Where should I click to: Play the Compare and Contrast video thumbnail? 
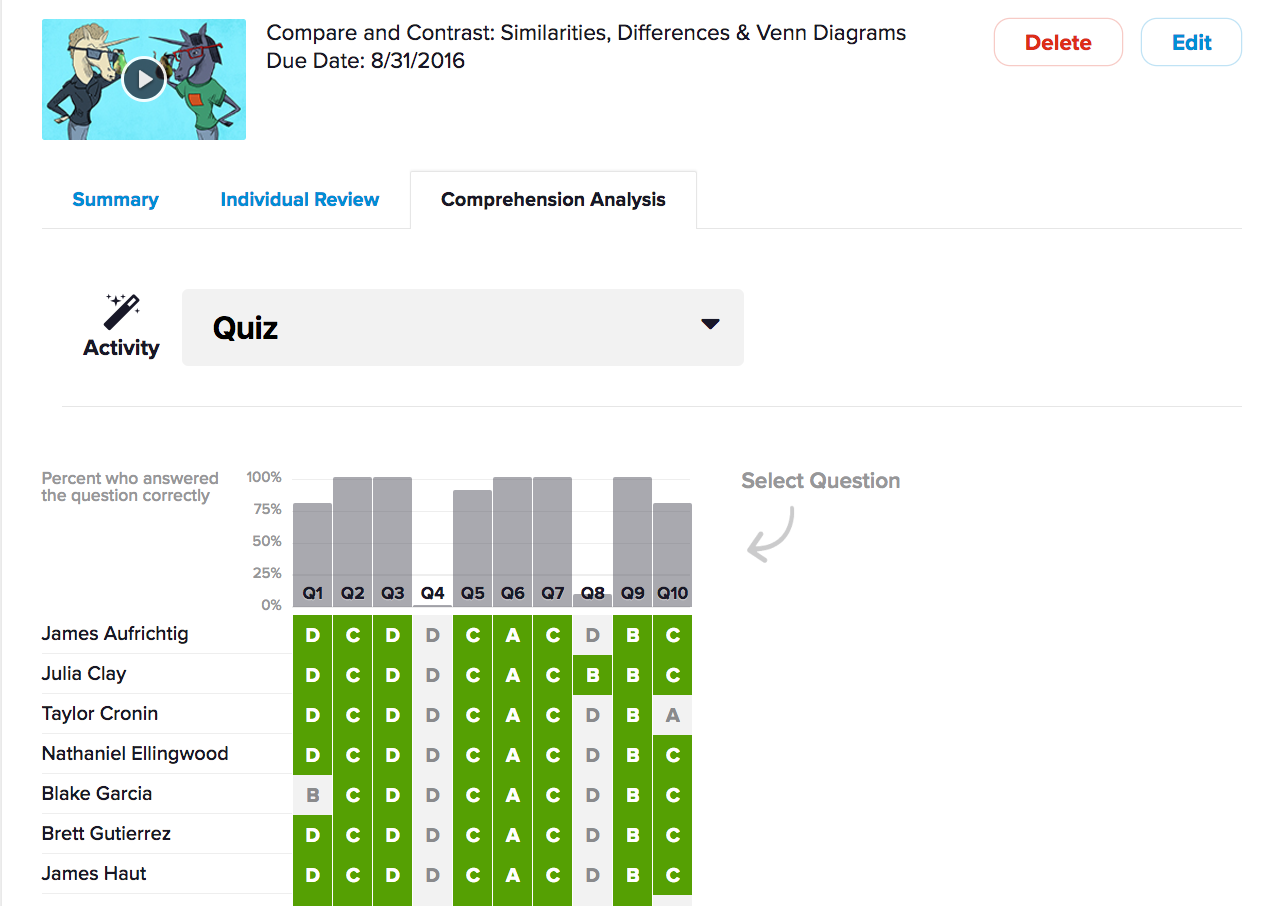144,79
